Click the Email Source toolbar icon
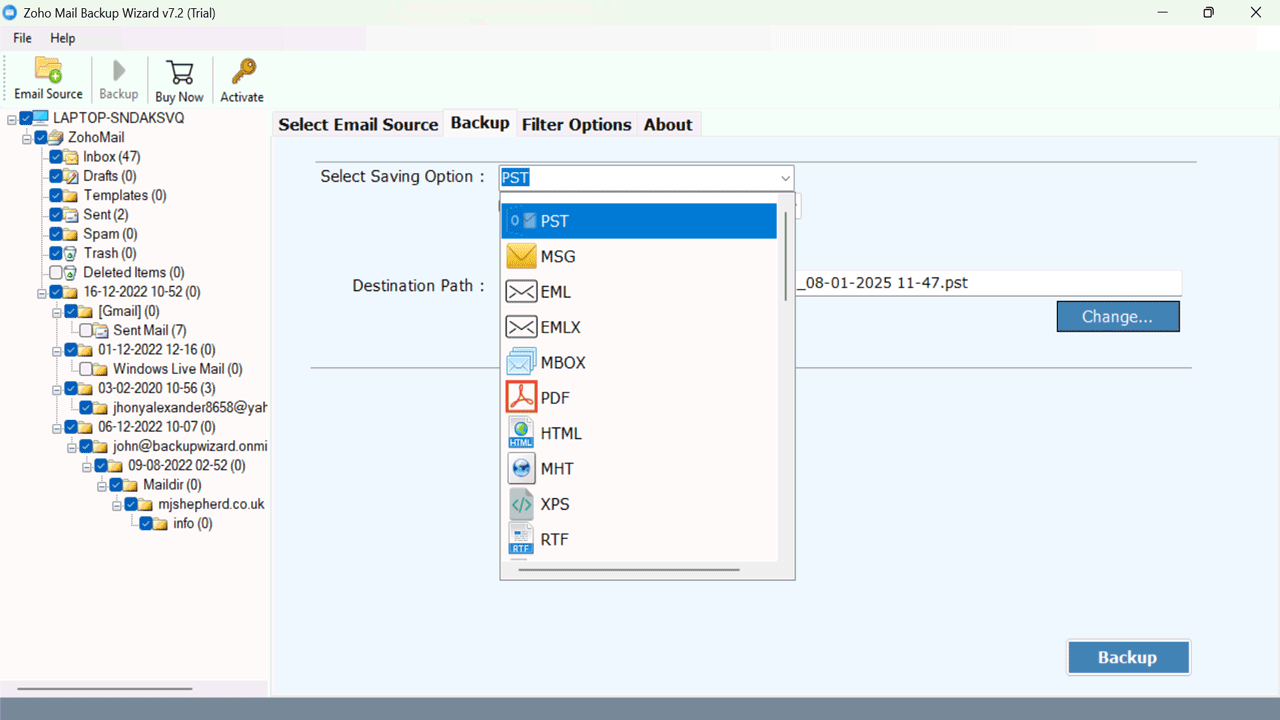Viewport: 1280px width, 720px height. pos(48,70)
